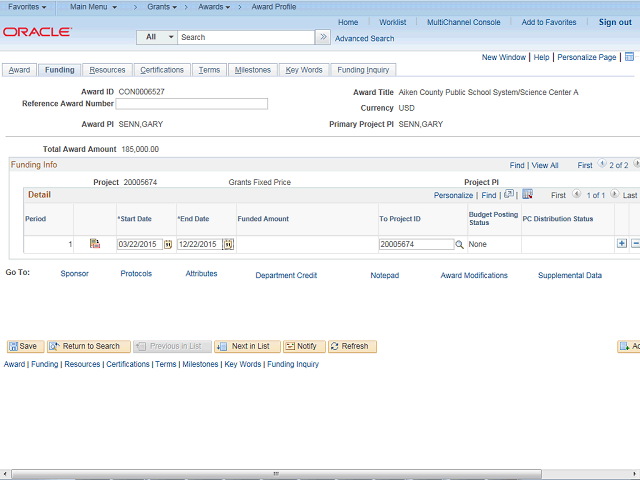Click Add to Favorites link
The width and height of the screenshot is (640, 480).
[549, 22]
